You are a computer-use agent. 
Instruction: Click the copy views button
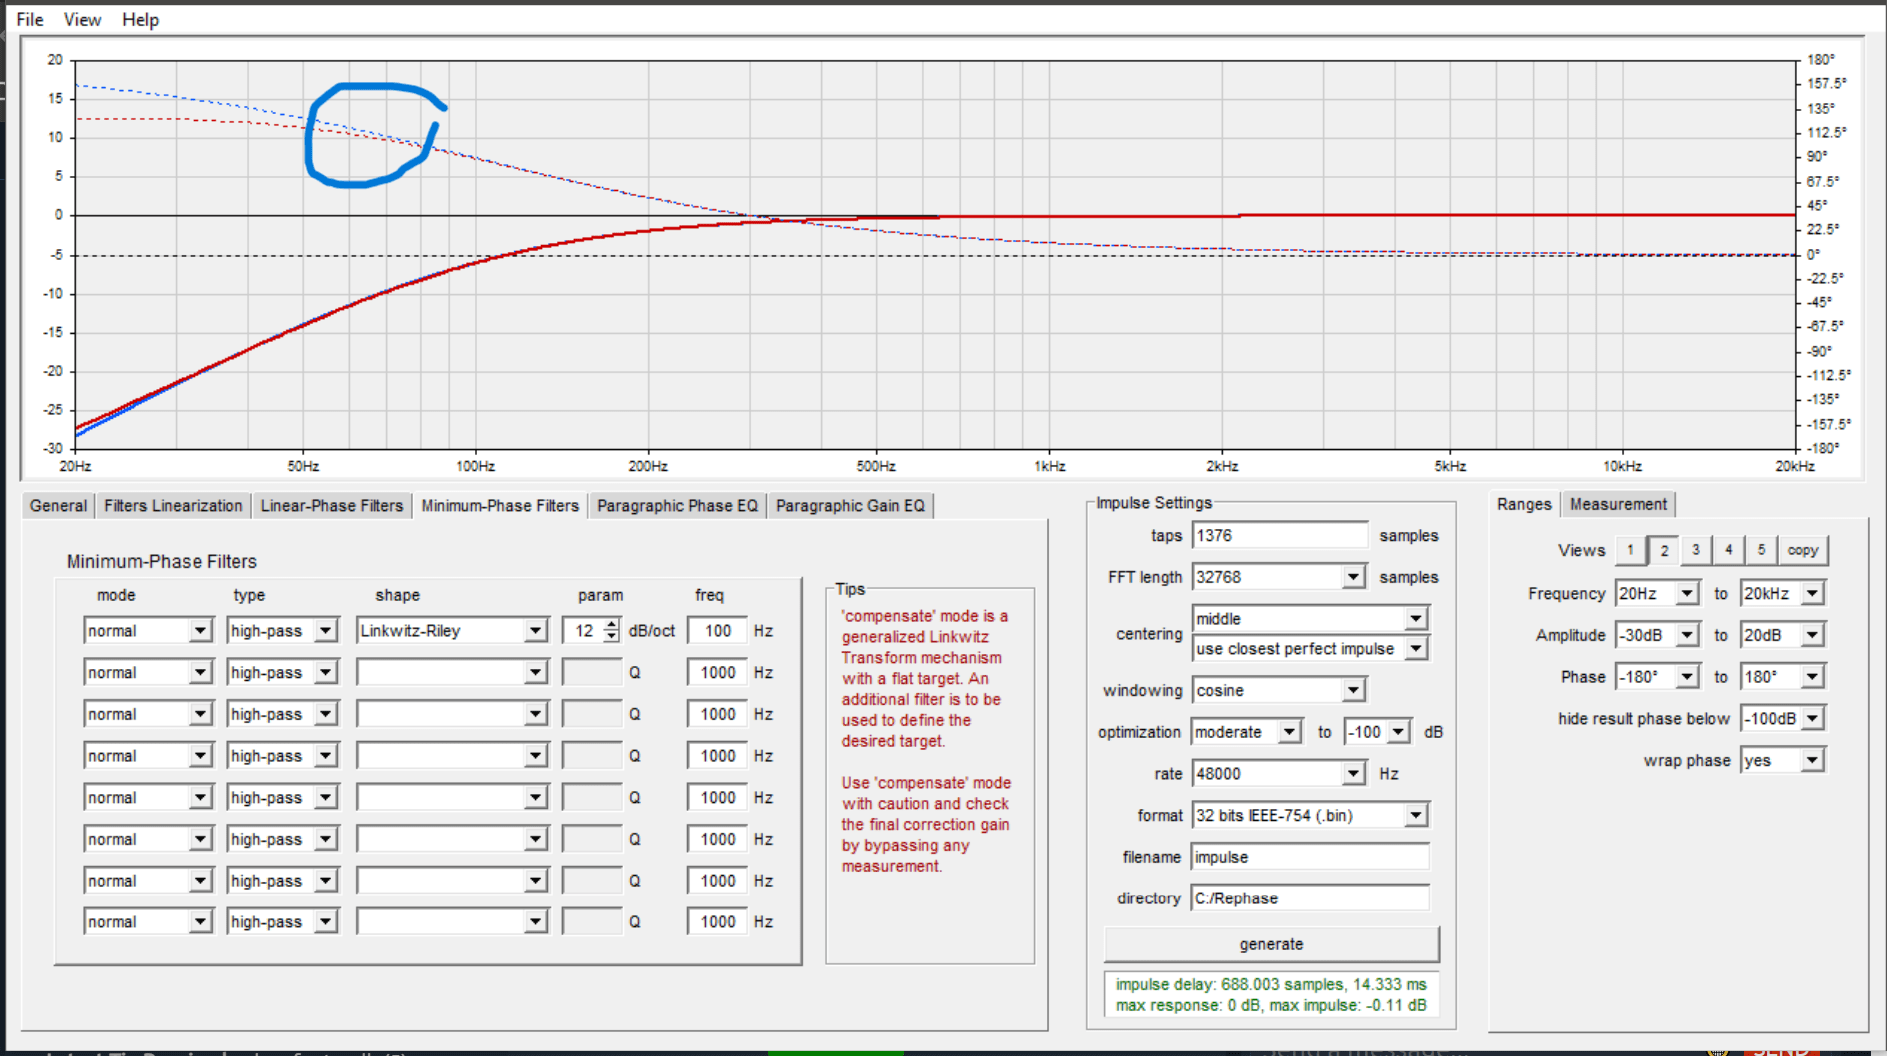[x=1802, y=550]
